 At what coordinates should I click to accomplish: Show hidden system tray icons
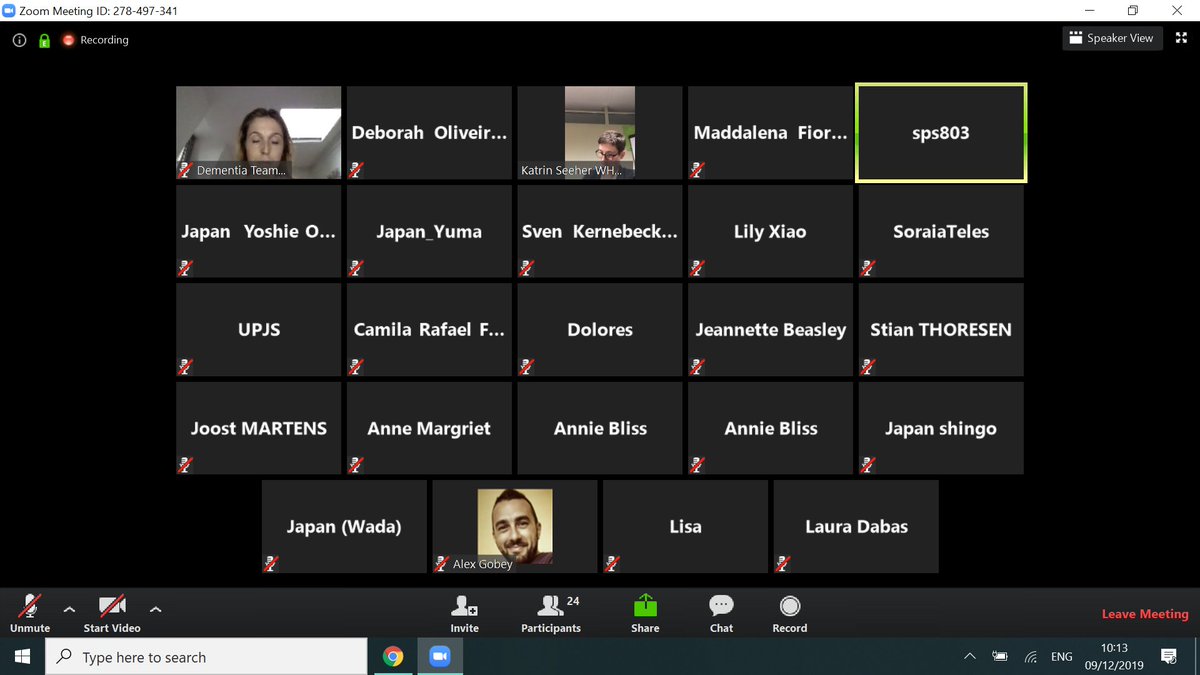point(969,657)
